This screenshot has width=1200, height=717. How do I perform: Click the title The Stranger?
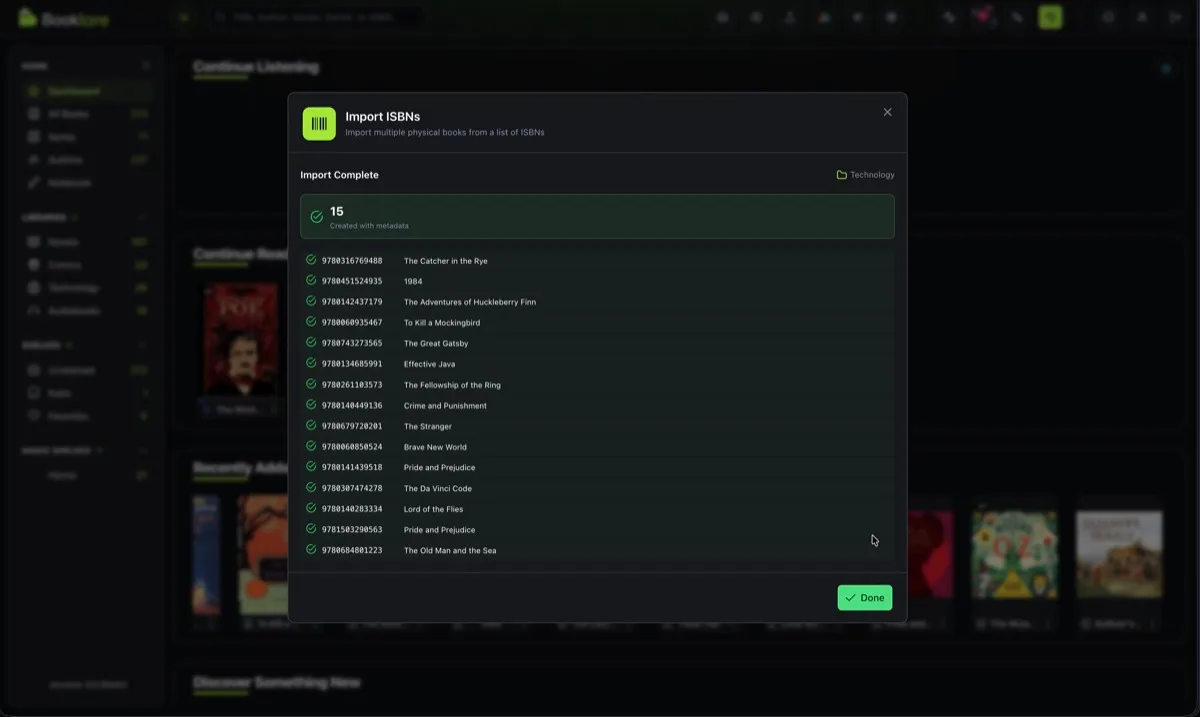[x=428, y=427]
